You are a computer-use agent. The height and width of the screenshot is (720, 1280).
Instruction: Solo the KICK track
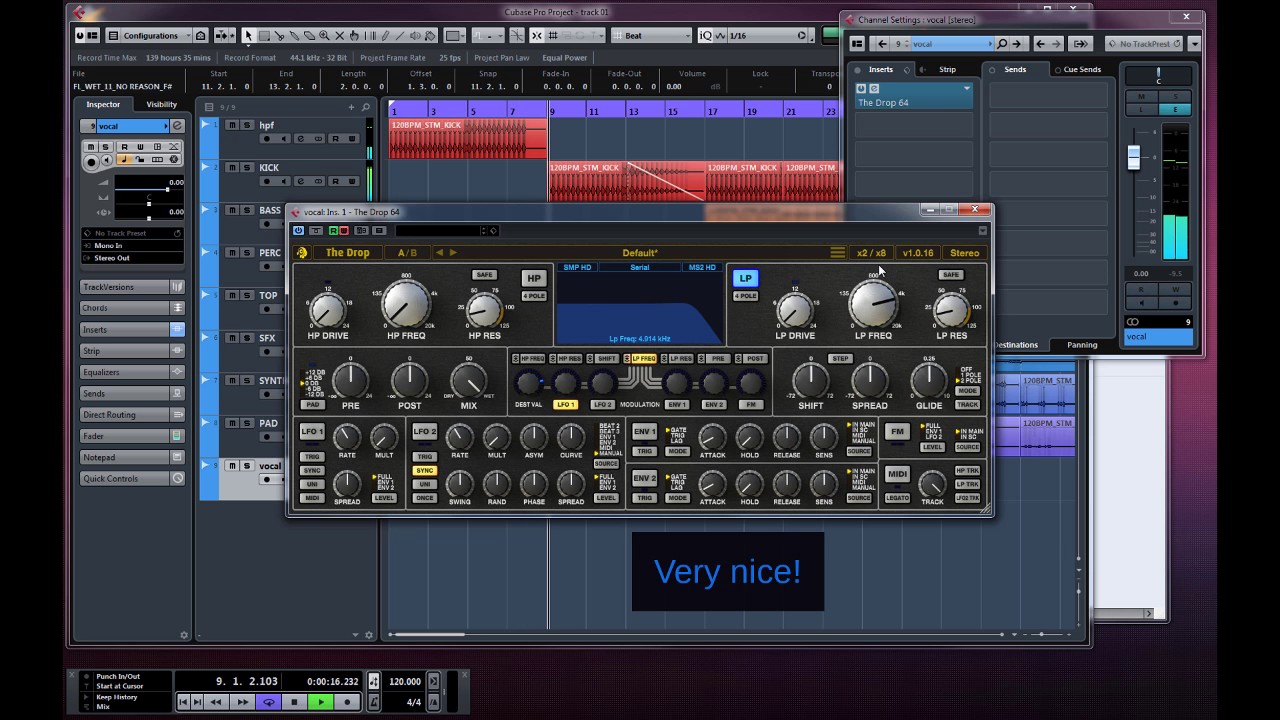click(247, 167)
